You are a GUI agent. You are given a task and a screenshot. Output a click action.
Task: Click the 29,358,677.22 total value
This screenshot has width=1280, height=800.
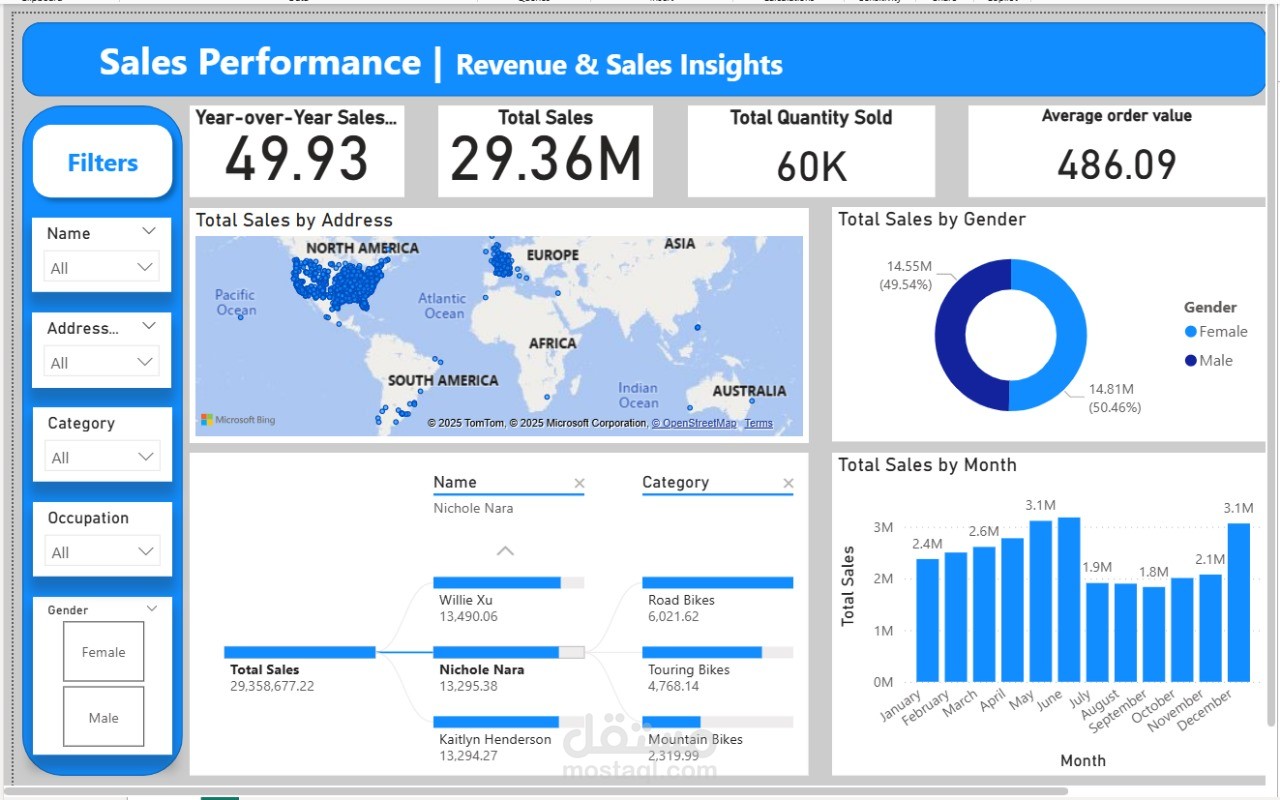[x=272, y=686]
